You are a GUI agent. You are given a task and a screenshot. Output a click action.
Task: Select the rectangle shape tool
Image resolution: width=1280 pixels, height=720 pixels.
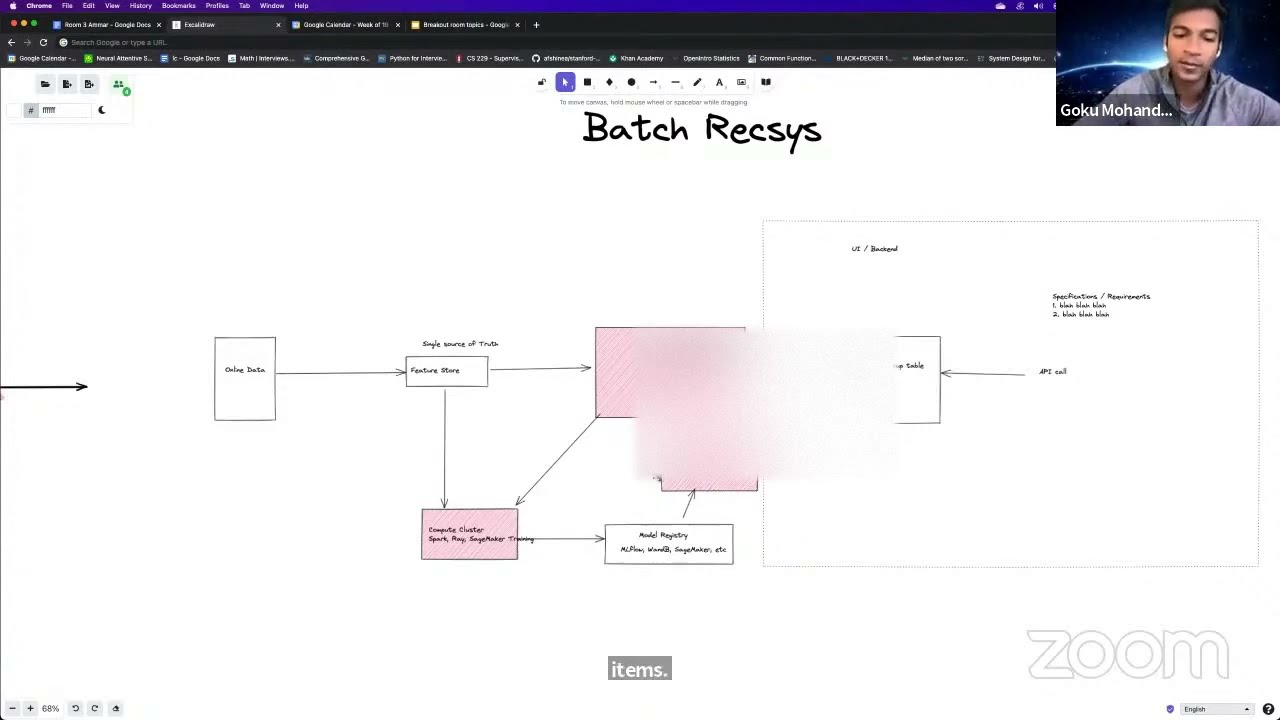[587, 82]
